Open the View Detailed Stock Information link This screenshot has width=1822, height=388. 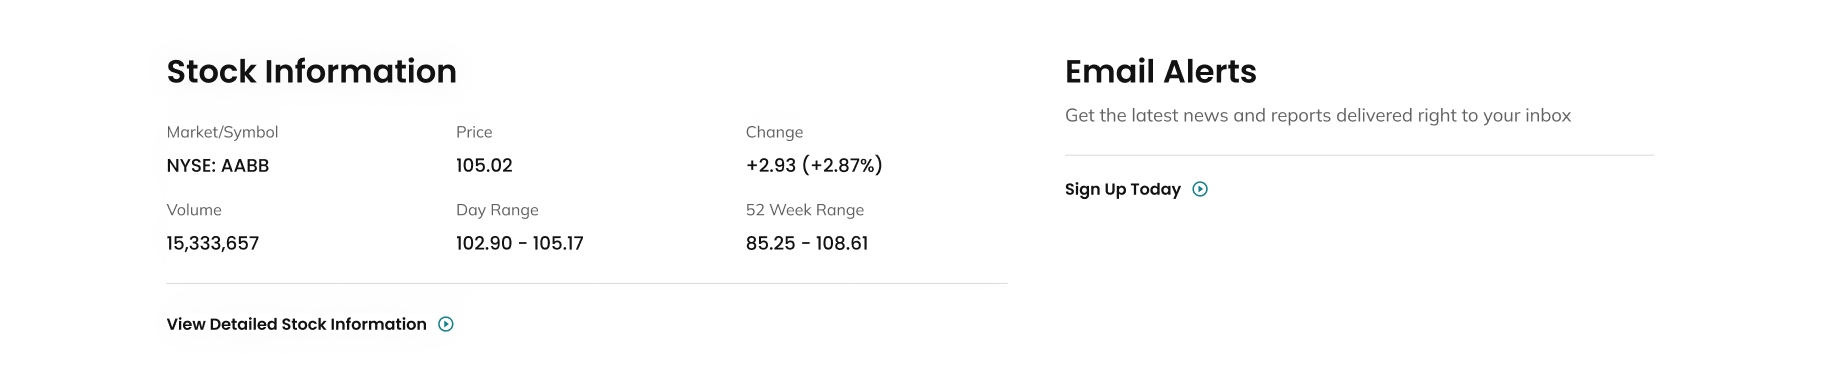pyautogui.click(x=310, y=324)
